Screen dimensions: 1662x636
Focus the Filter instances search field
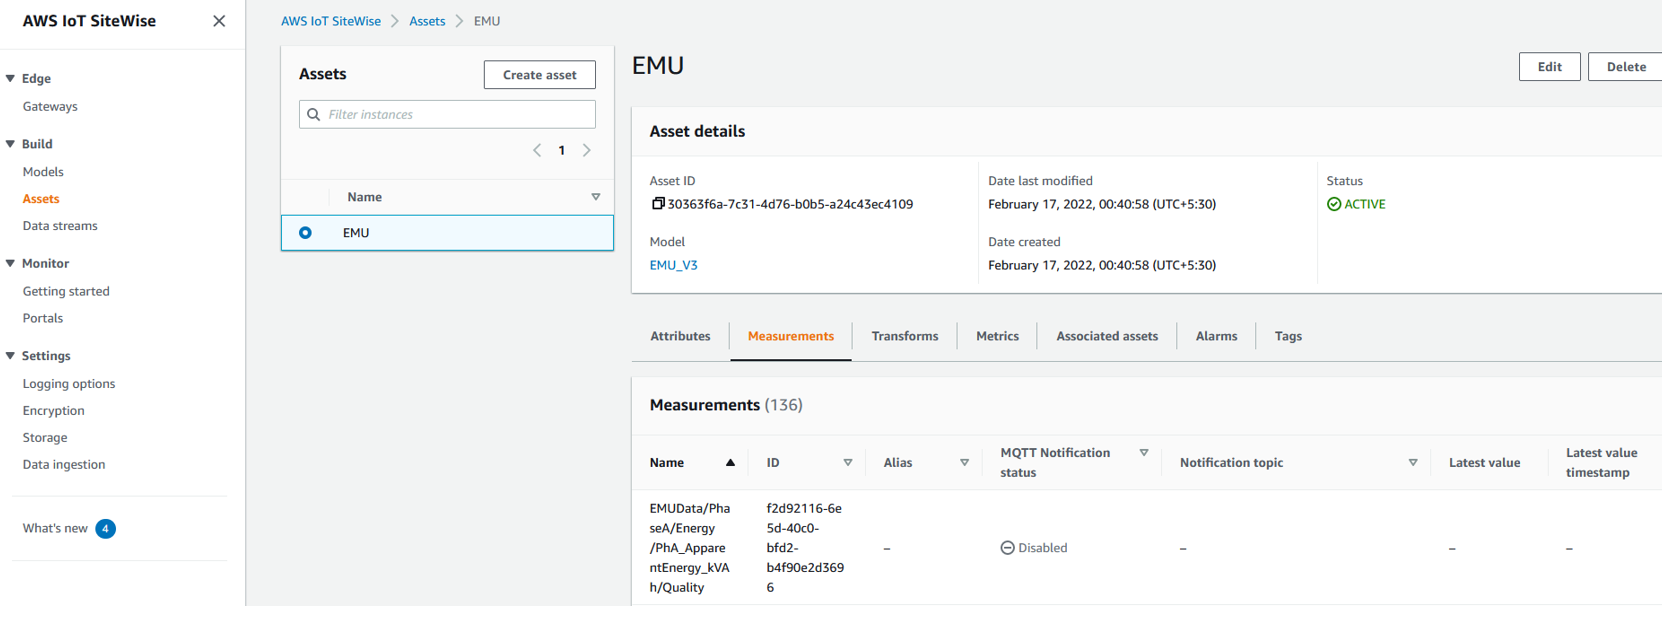coord(447,115)
